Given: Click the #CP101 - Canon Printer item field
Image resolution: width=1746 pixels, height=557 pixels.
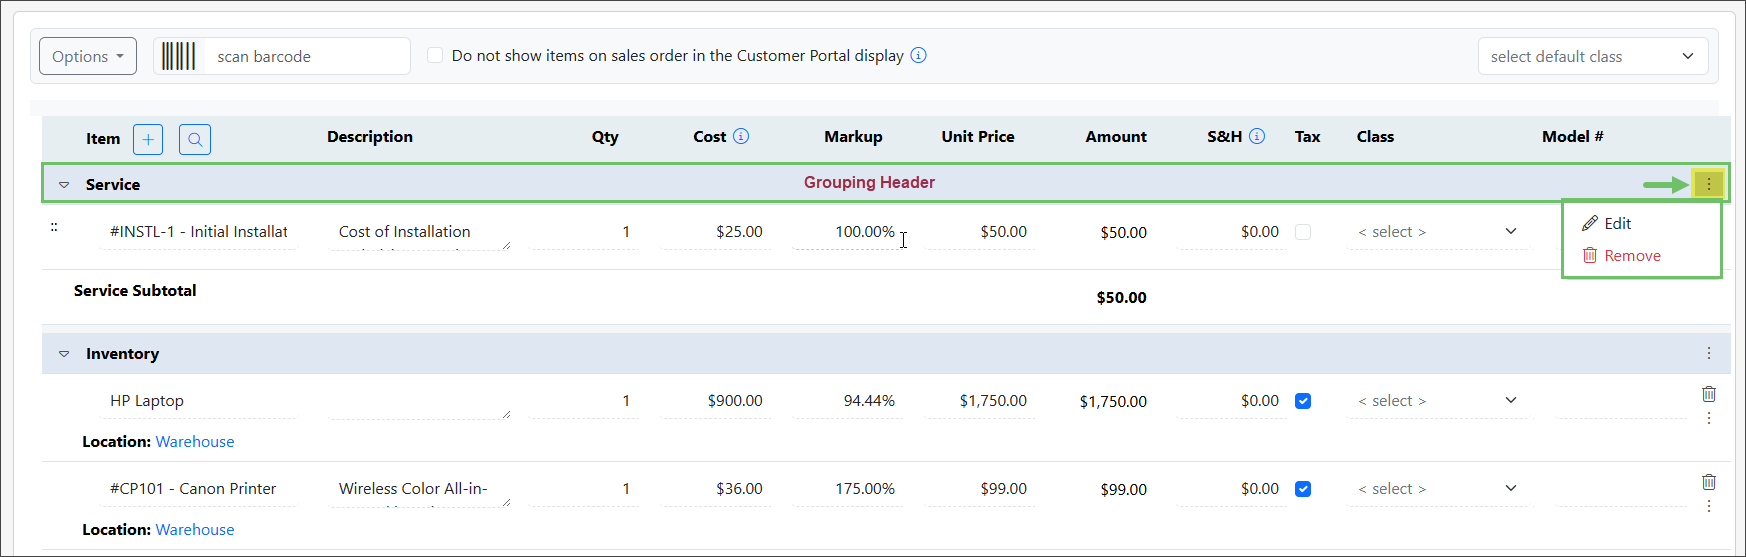Looking at the screenshot, I should click(x=199, y=489).
